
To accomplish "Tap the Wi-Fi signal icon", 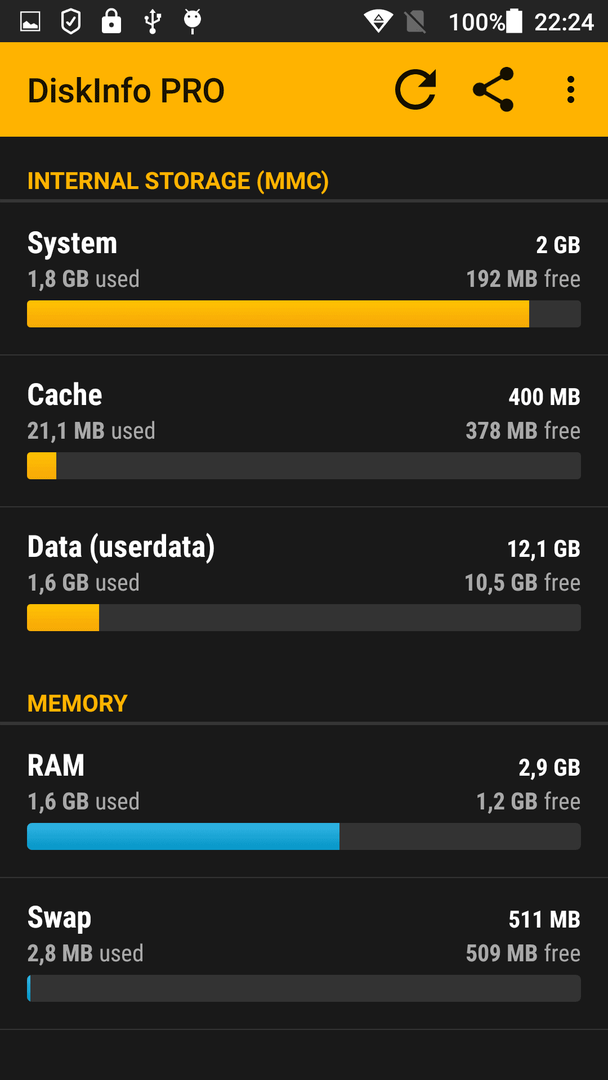I will pos(378,22).
